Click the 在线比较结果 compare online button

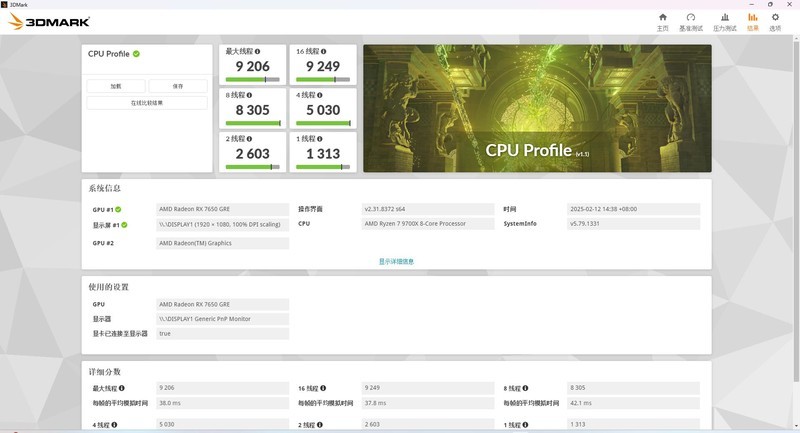(147, 103)
